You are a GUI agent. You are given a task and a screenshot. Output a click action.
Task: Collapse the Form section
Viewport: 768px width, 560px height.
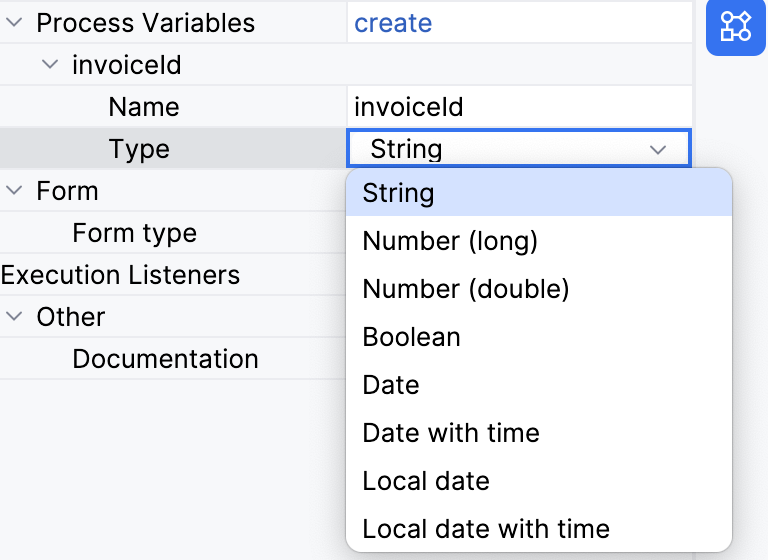13,191
